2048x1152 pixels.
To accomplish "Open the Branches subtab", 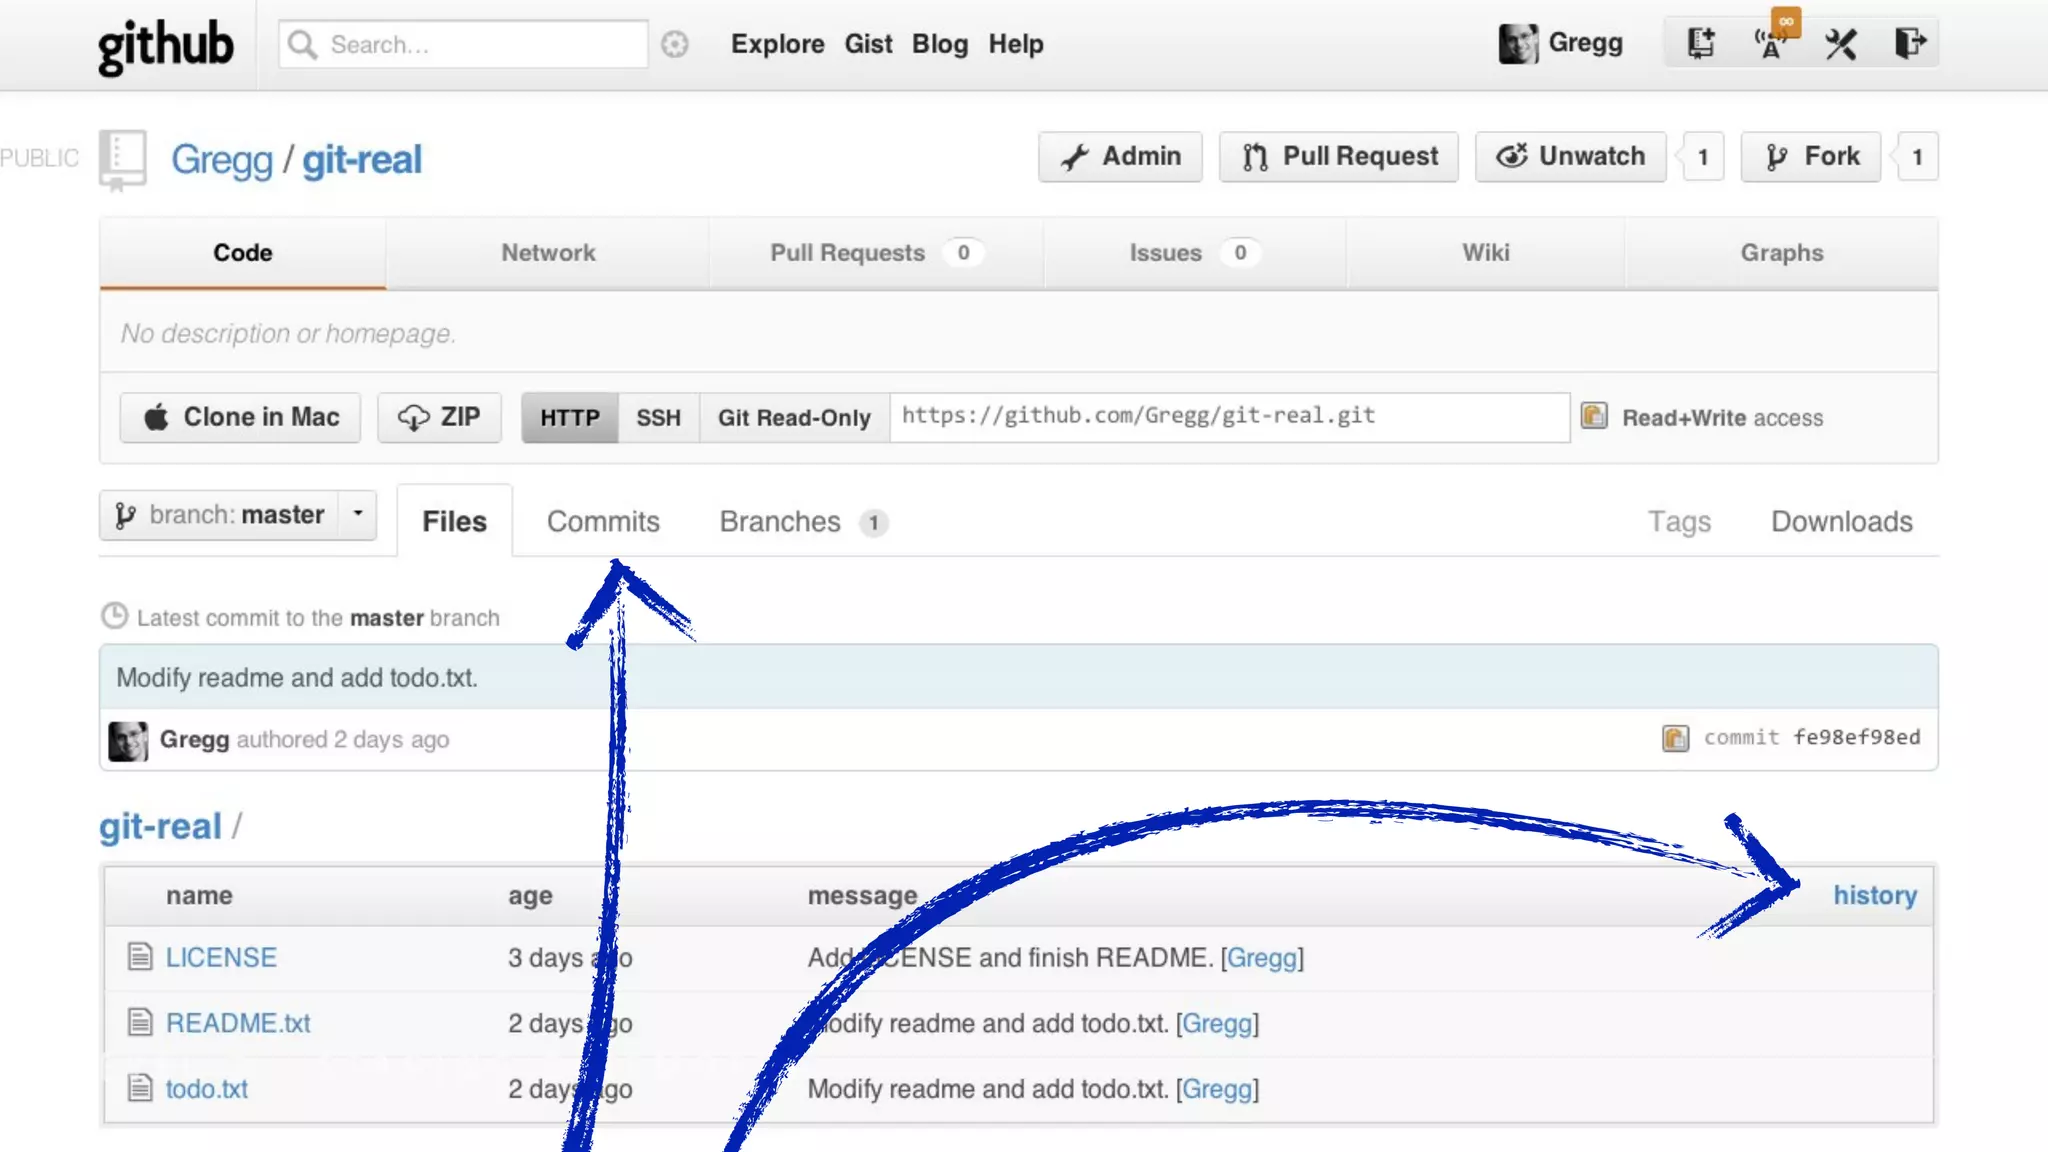I will pyautogui.click(x=780, y=521).
